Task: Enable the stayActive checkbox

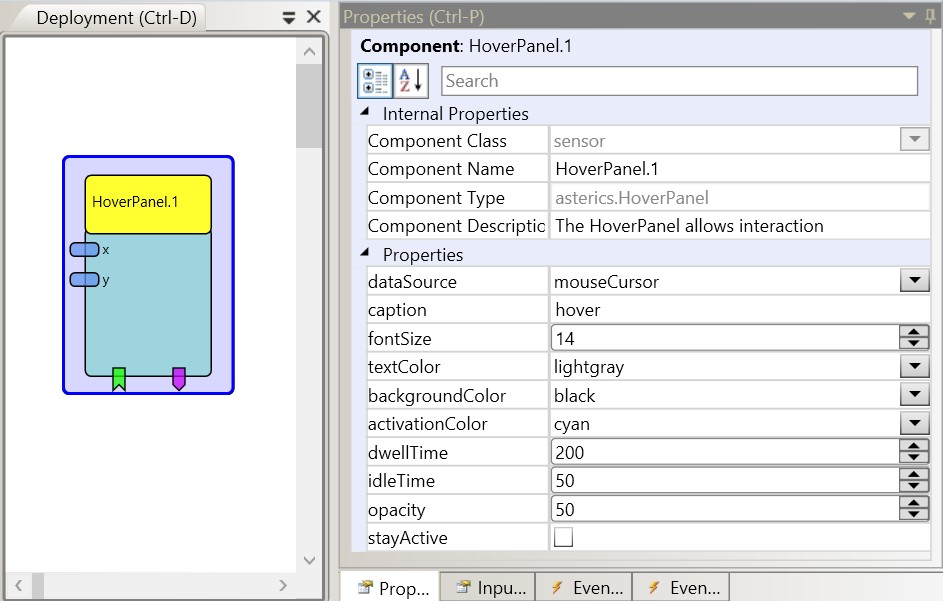Action: coord(564,538)
